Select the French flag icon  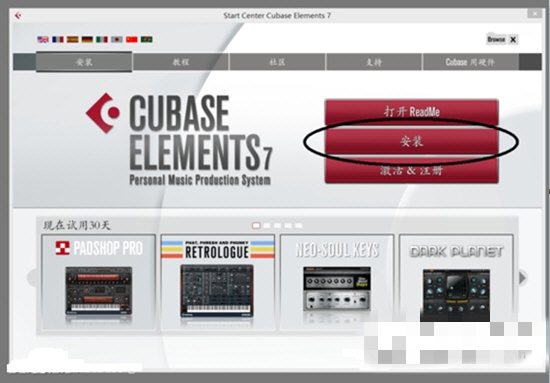[58, 40]
